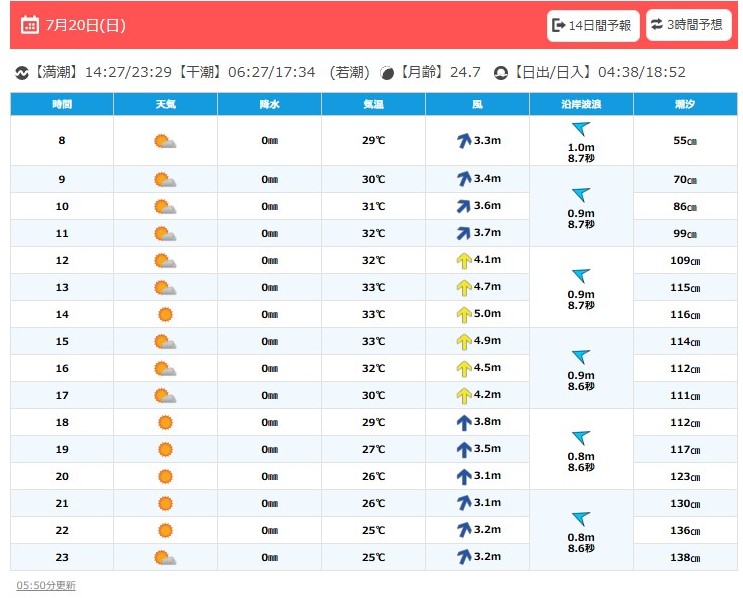Screen dimensions: 743x598
Task: Click the partly cloudy icon at 23時
Action: pos(165,558)
